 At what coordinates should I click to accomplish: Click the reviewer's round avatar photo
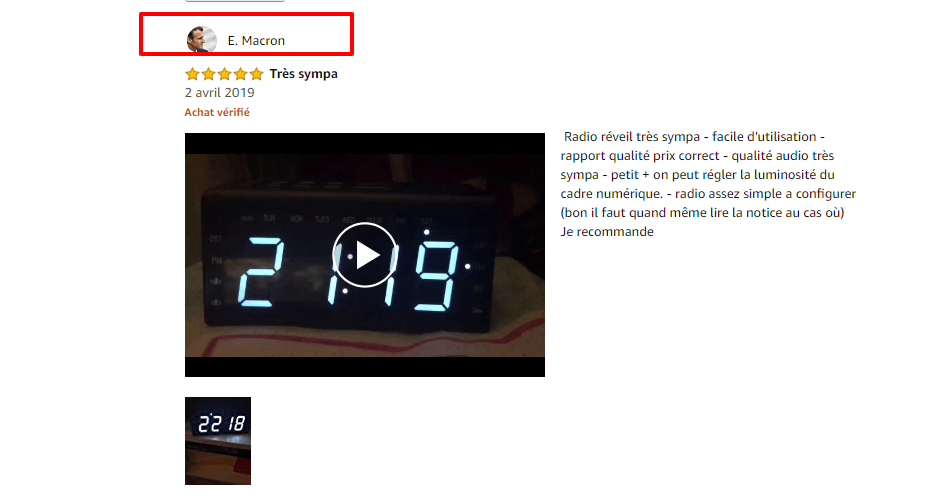pyautogui.click(x=201, y=40)
